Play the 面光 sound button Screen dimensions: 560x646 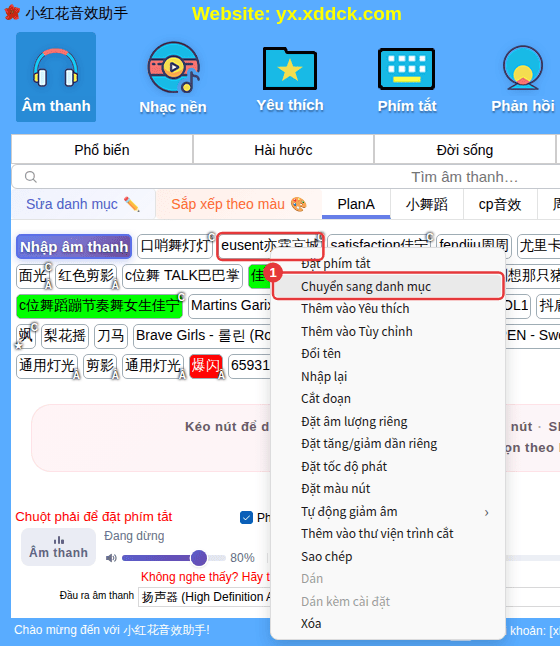pos(33,275)
